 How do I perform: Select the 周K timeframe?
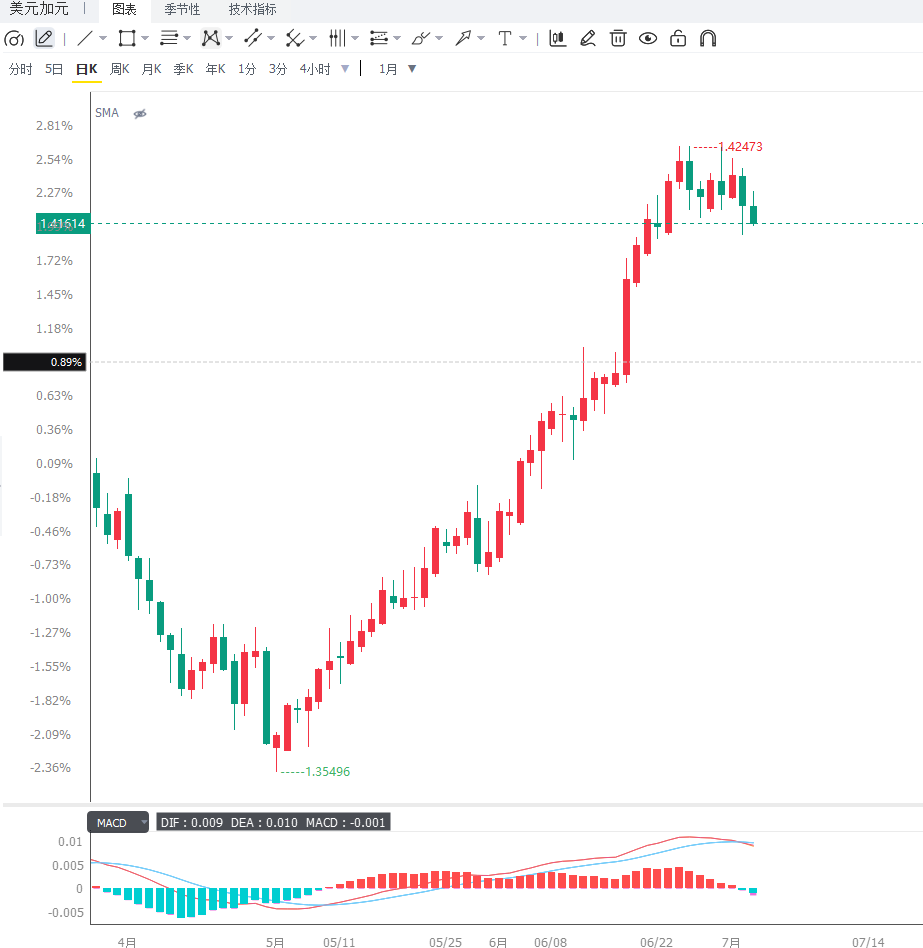(x=120, y=69)
